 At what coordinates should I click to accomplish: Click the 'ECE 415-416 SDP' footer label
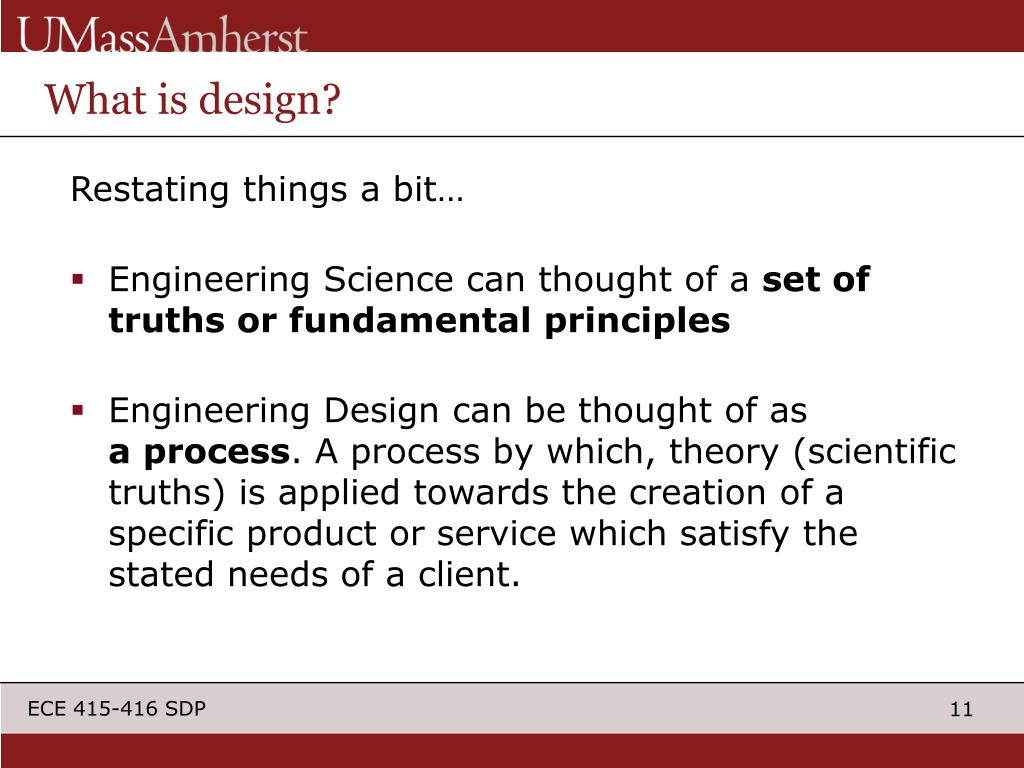(117, 709)
